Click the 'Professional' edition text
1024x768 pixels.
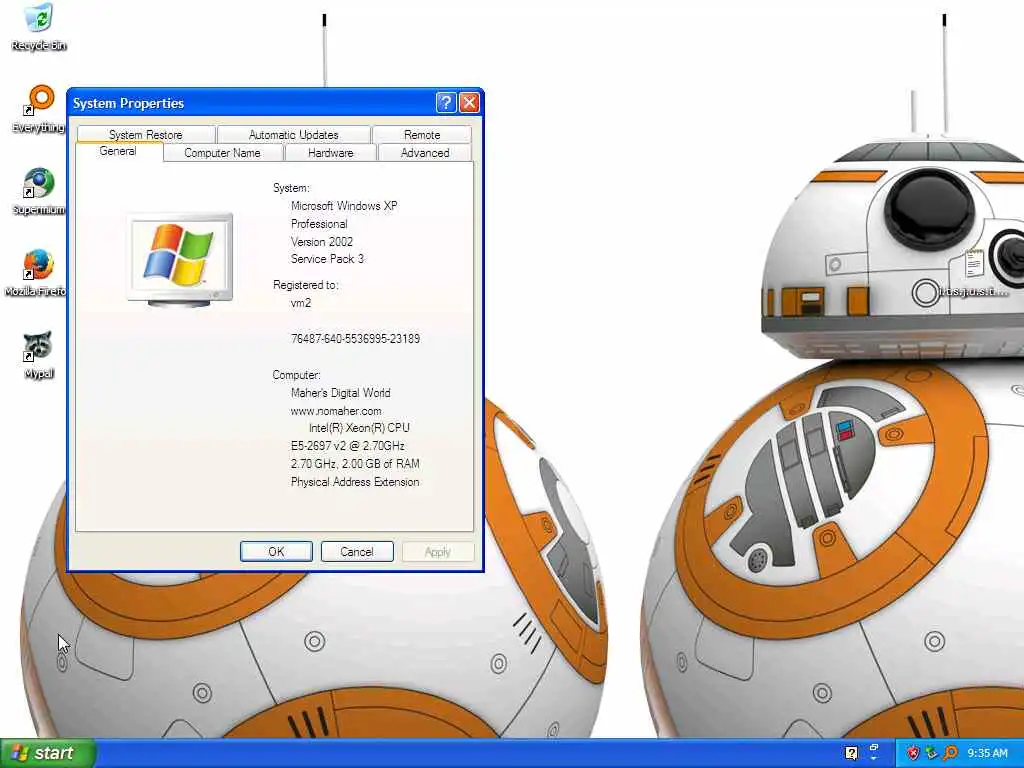pyautogui.click(x=319, y=224)
